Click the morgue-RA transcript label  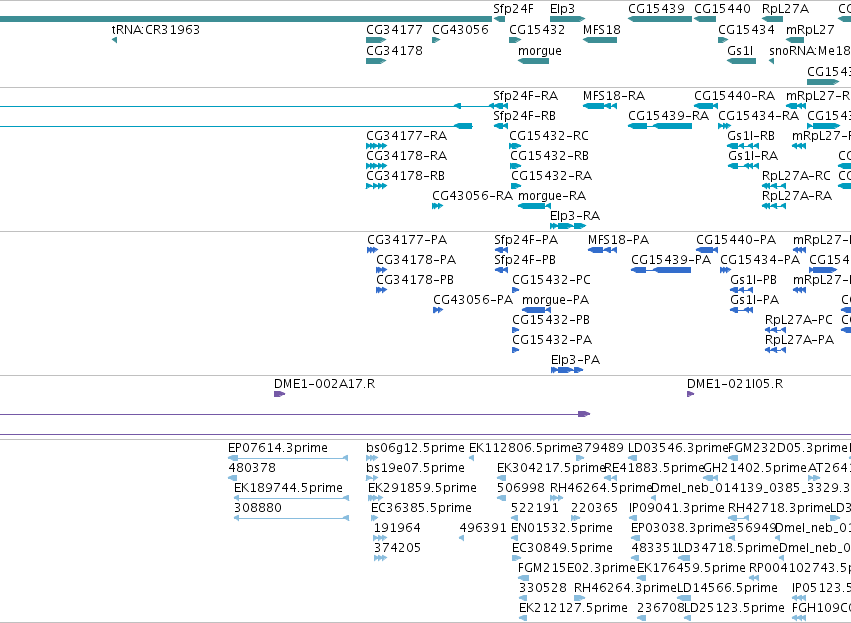pos(552,196)
